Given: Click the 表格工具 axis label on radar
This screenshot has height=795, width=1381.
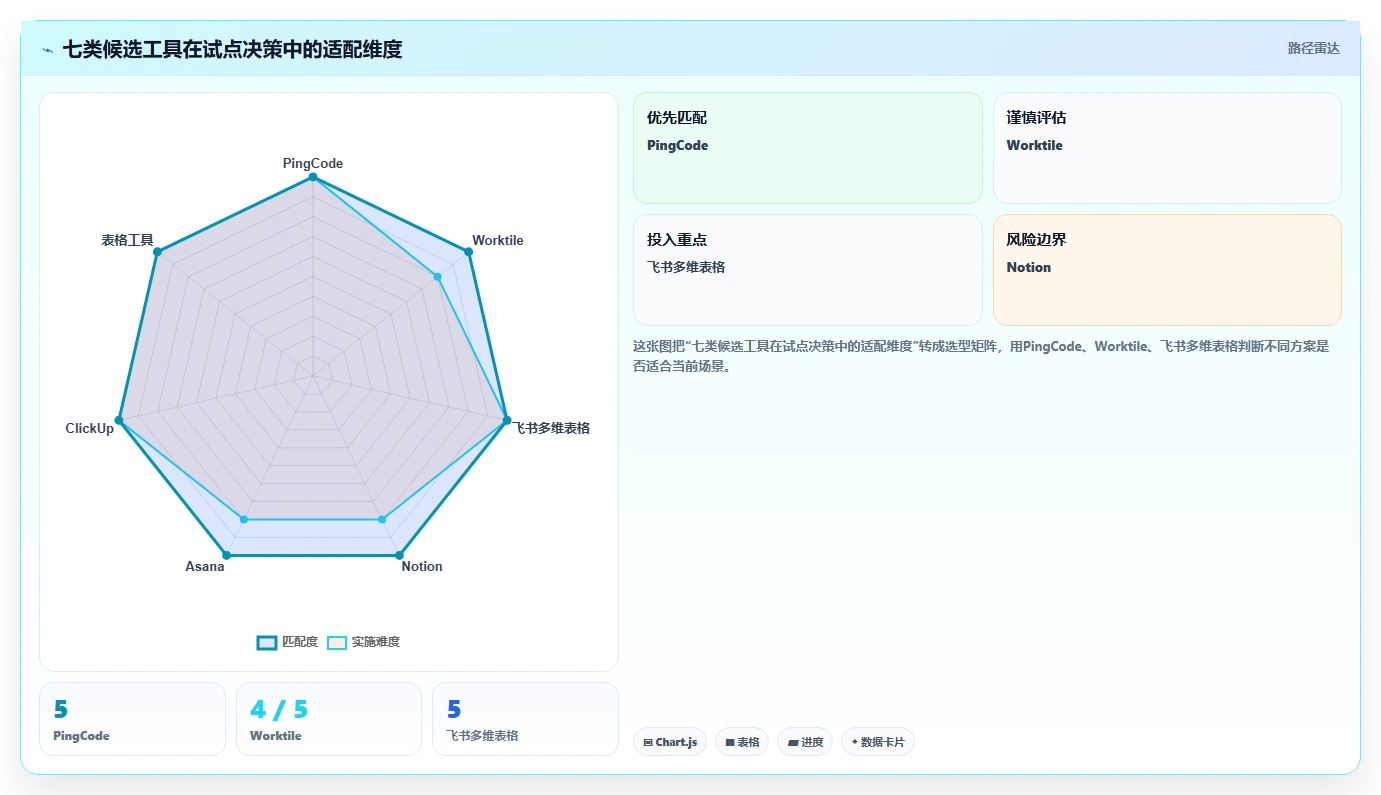Looking at the screenshot, I should point(127,240).
